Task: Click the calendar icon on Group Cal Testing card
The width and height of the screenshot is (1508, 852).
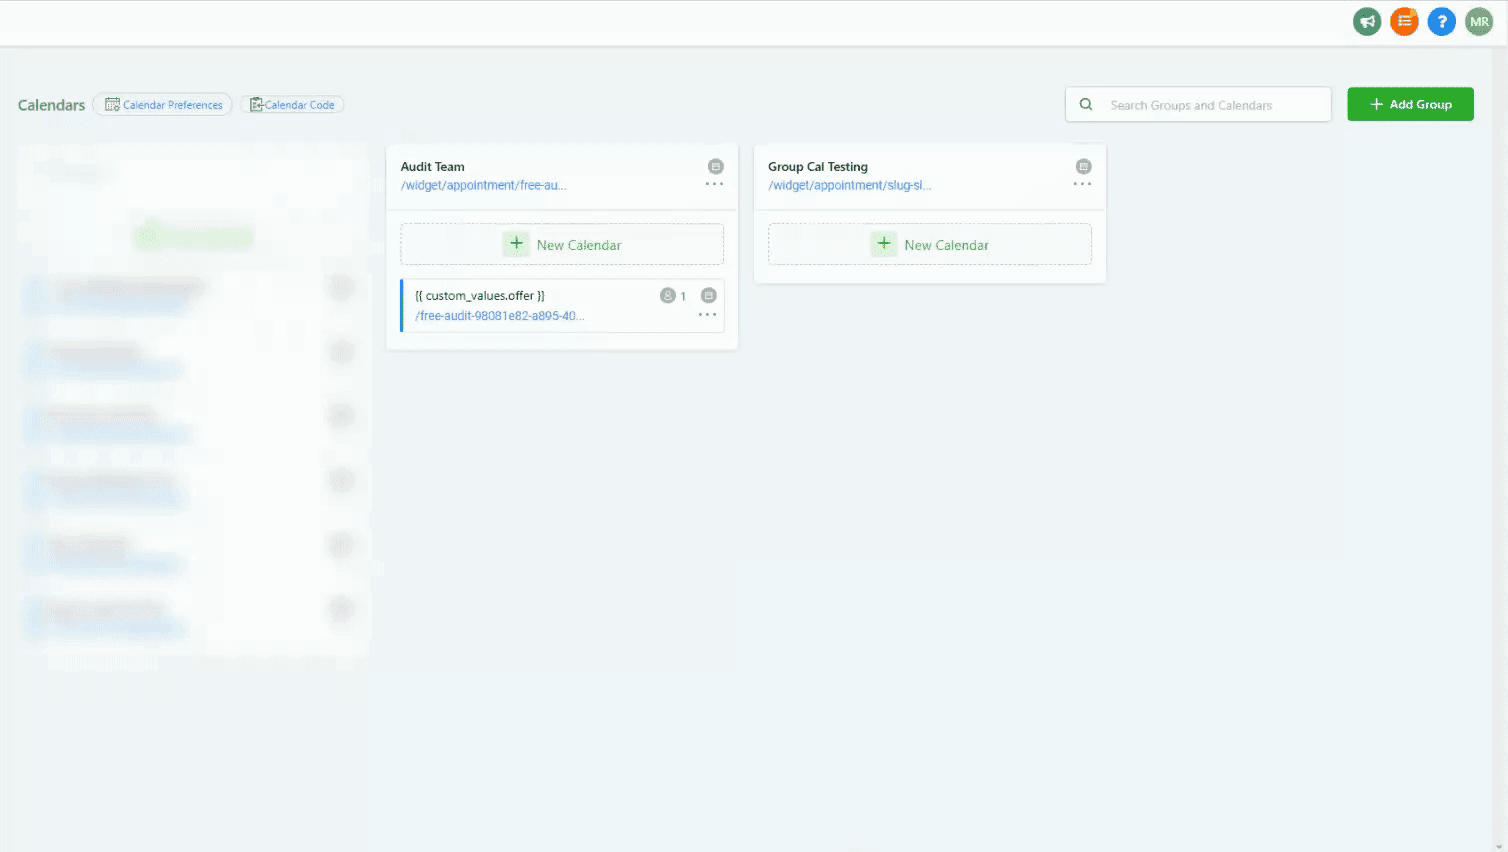Action: 1082,166
